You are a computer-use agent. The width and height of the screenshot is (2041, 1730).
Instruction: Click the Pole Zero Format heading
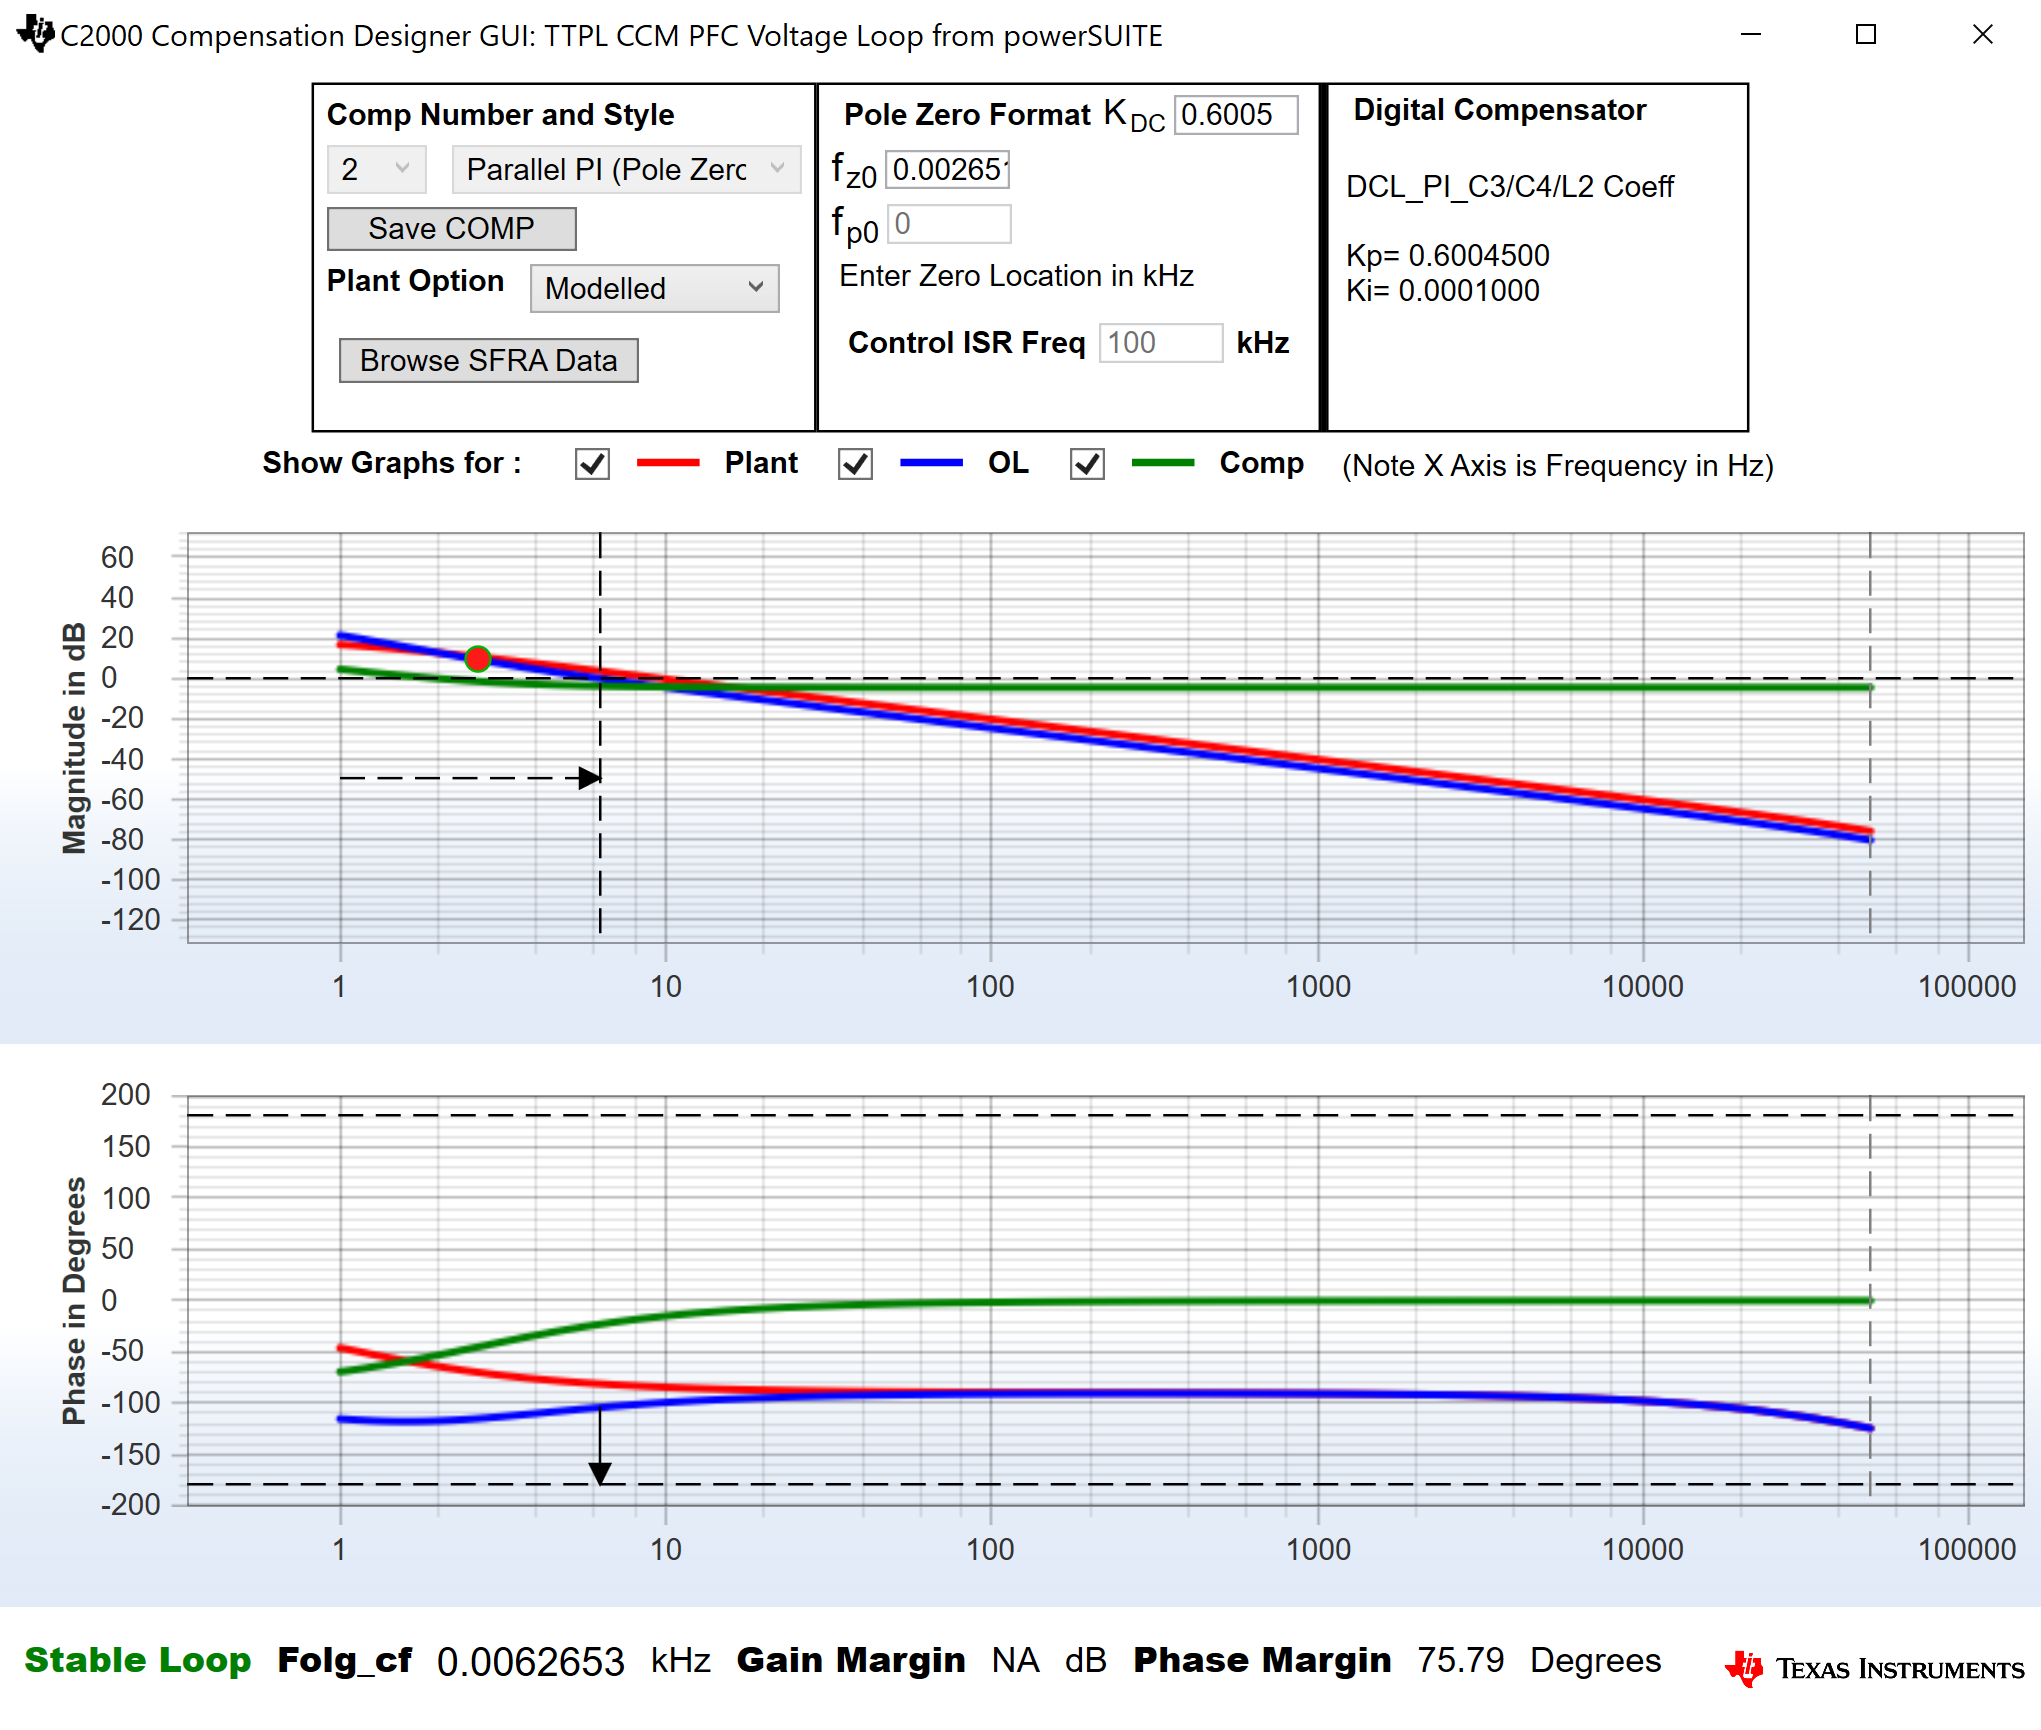(967, 115)
